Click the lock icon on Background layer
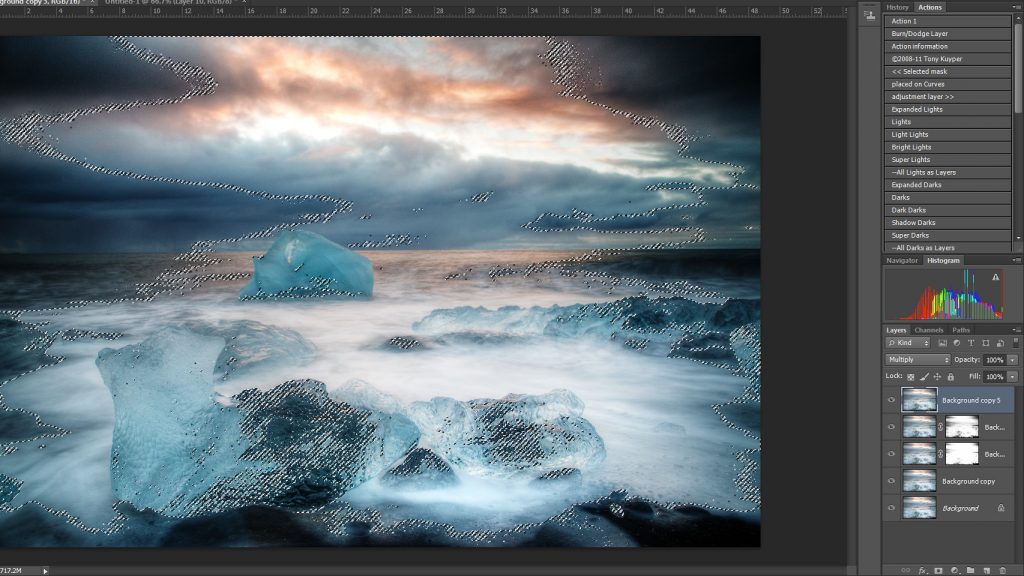Image resolution: width=1024 pixels, height=576 pixels. pos(1000,508)
